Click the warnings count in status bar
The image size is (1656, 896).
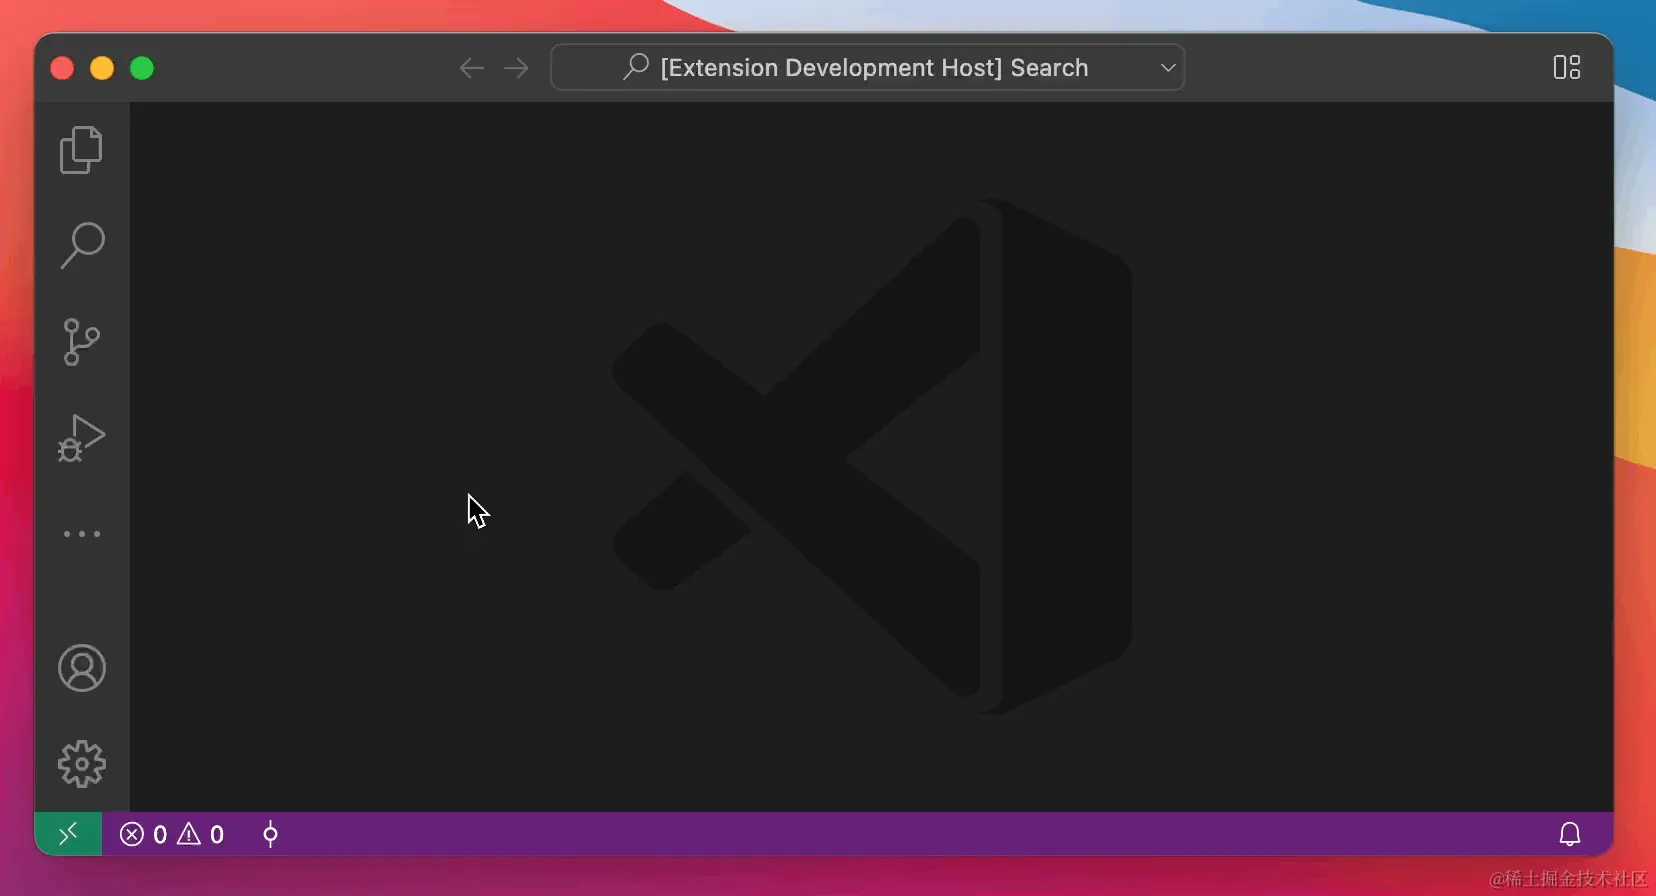[201, 834]
